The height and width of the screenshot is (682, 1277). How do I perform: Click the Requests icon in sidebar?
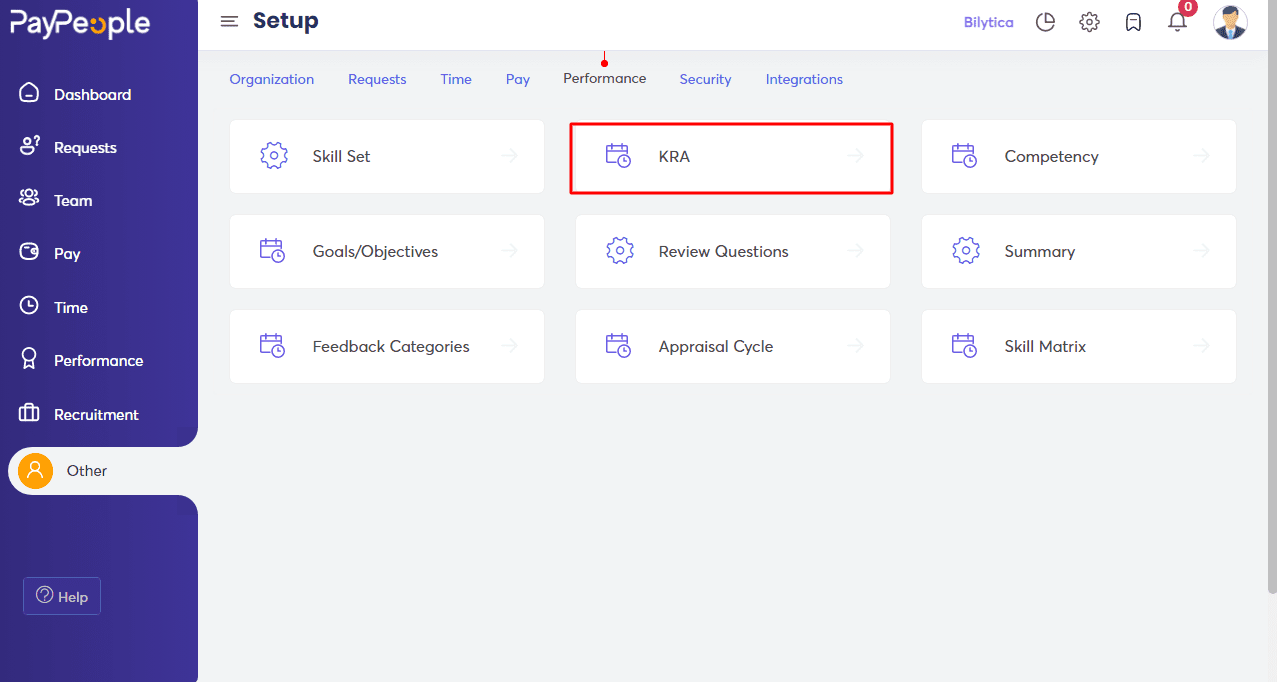click(x=30, y=146)
